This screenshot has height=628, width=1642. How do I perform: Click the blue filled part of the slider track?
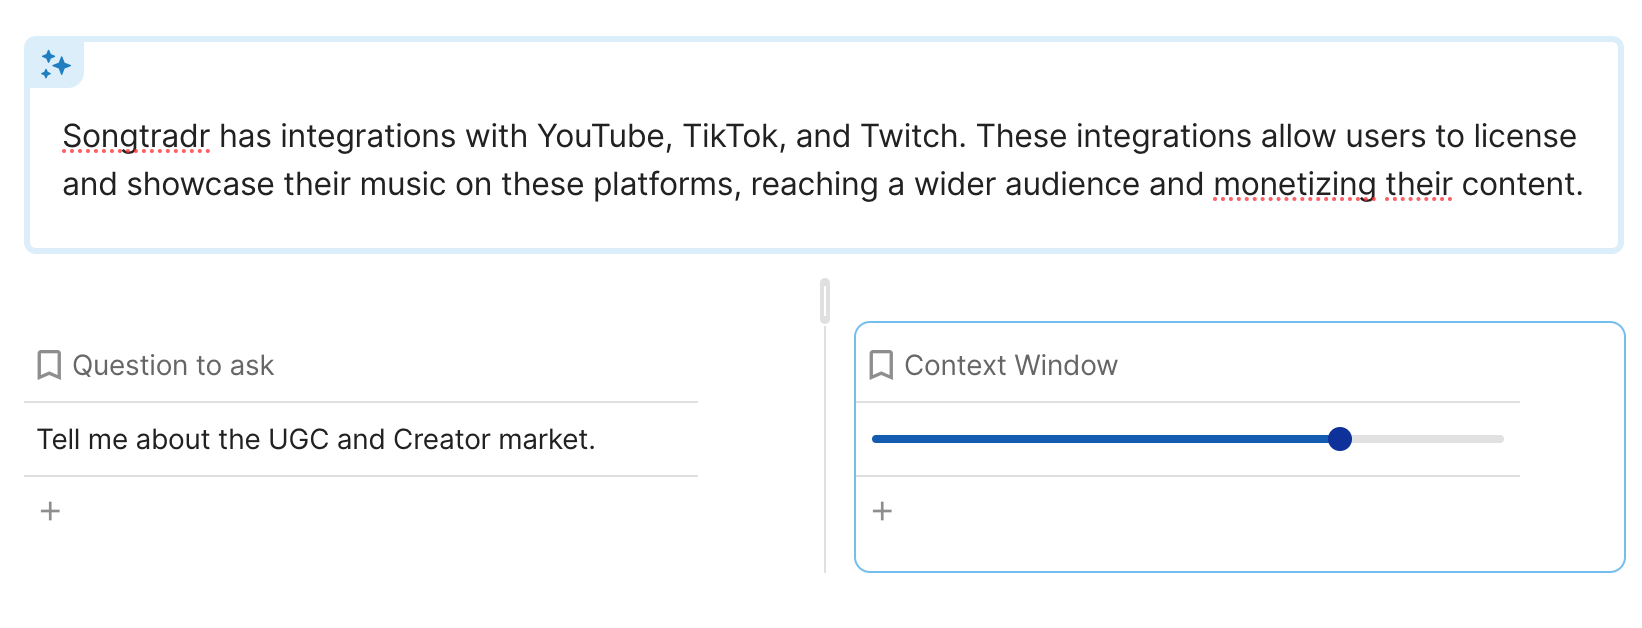pos(1100,439)
